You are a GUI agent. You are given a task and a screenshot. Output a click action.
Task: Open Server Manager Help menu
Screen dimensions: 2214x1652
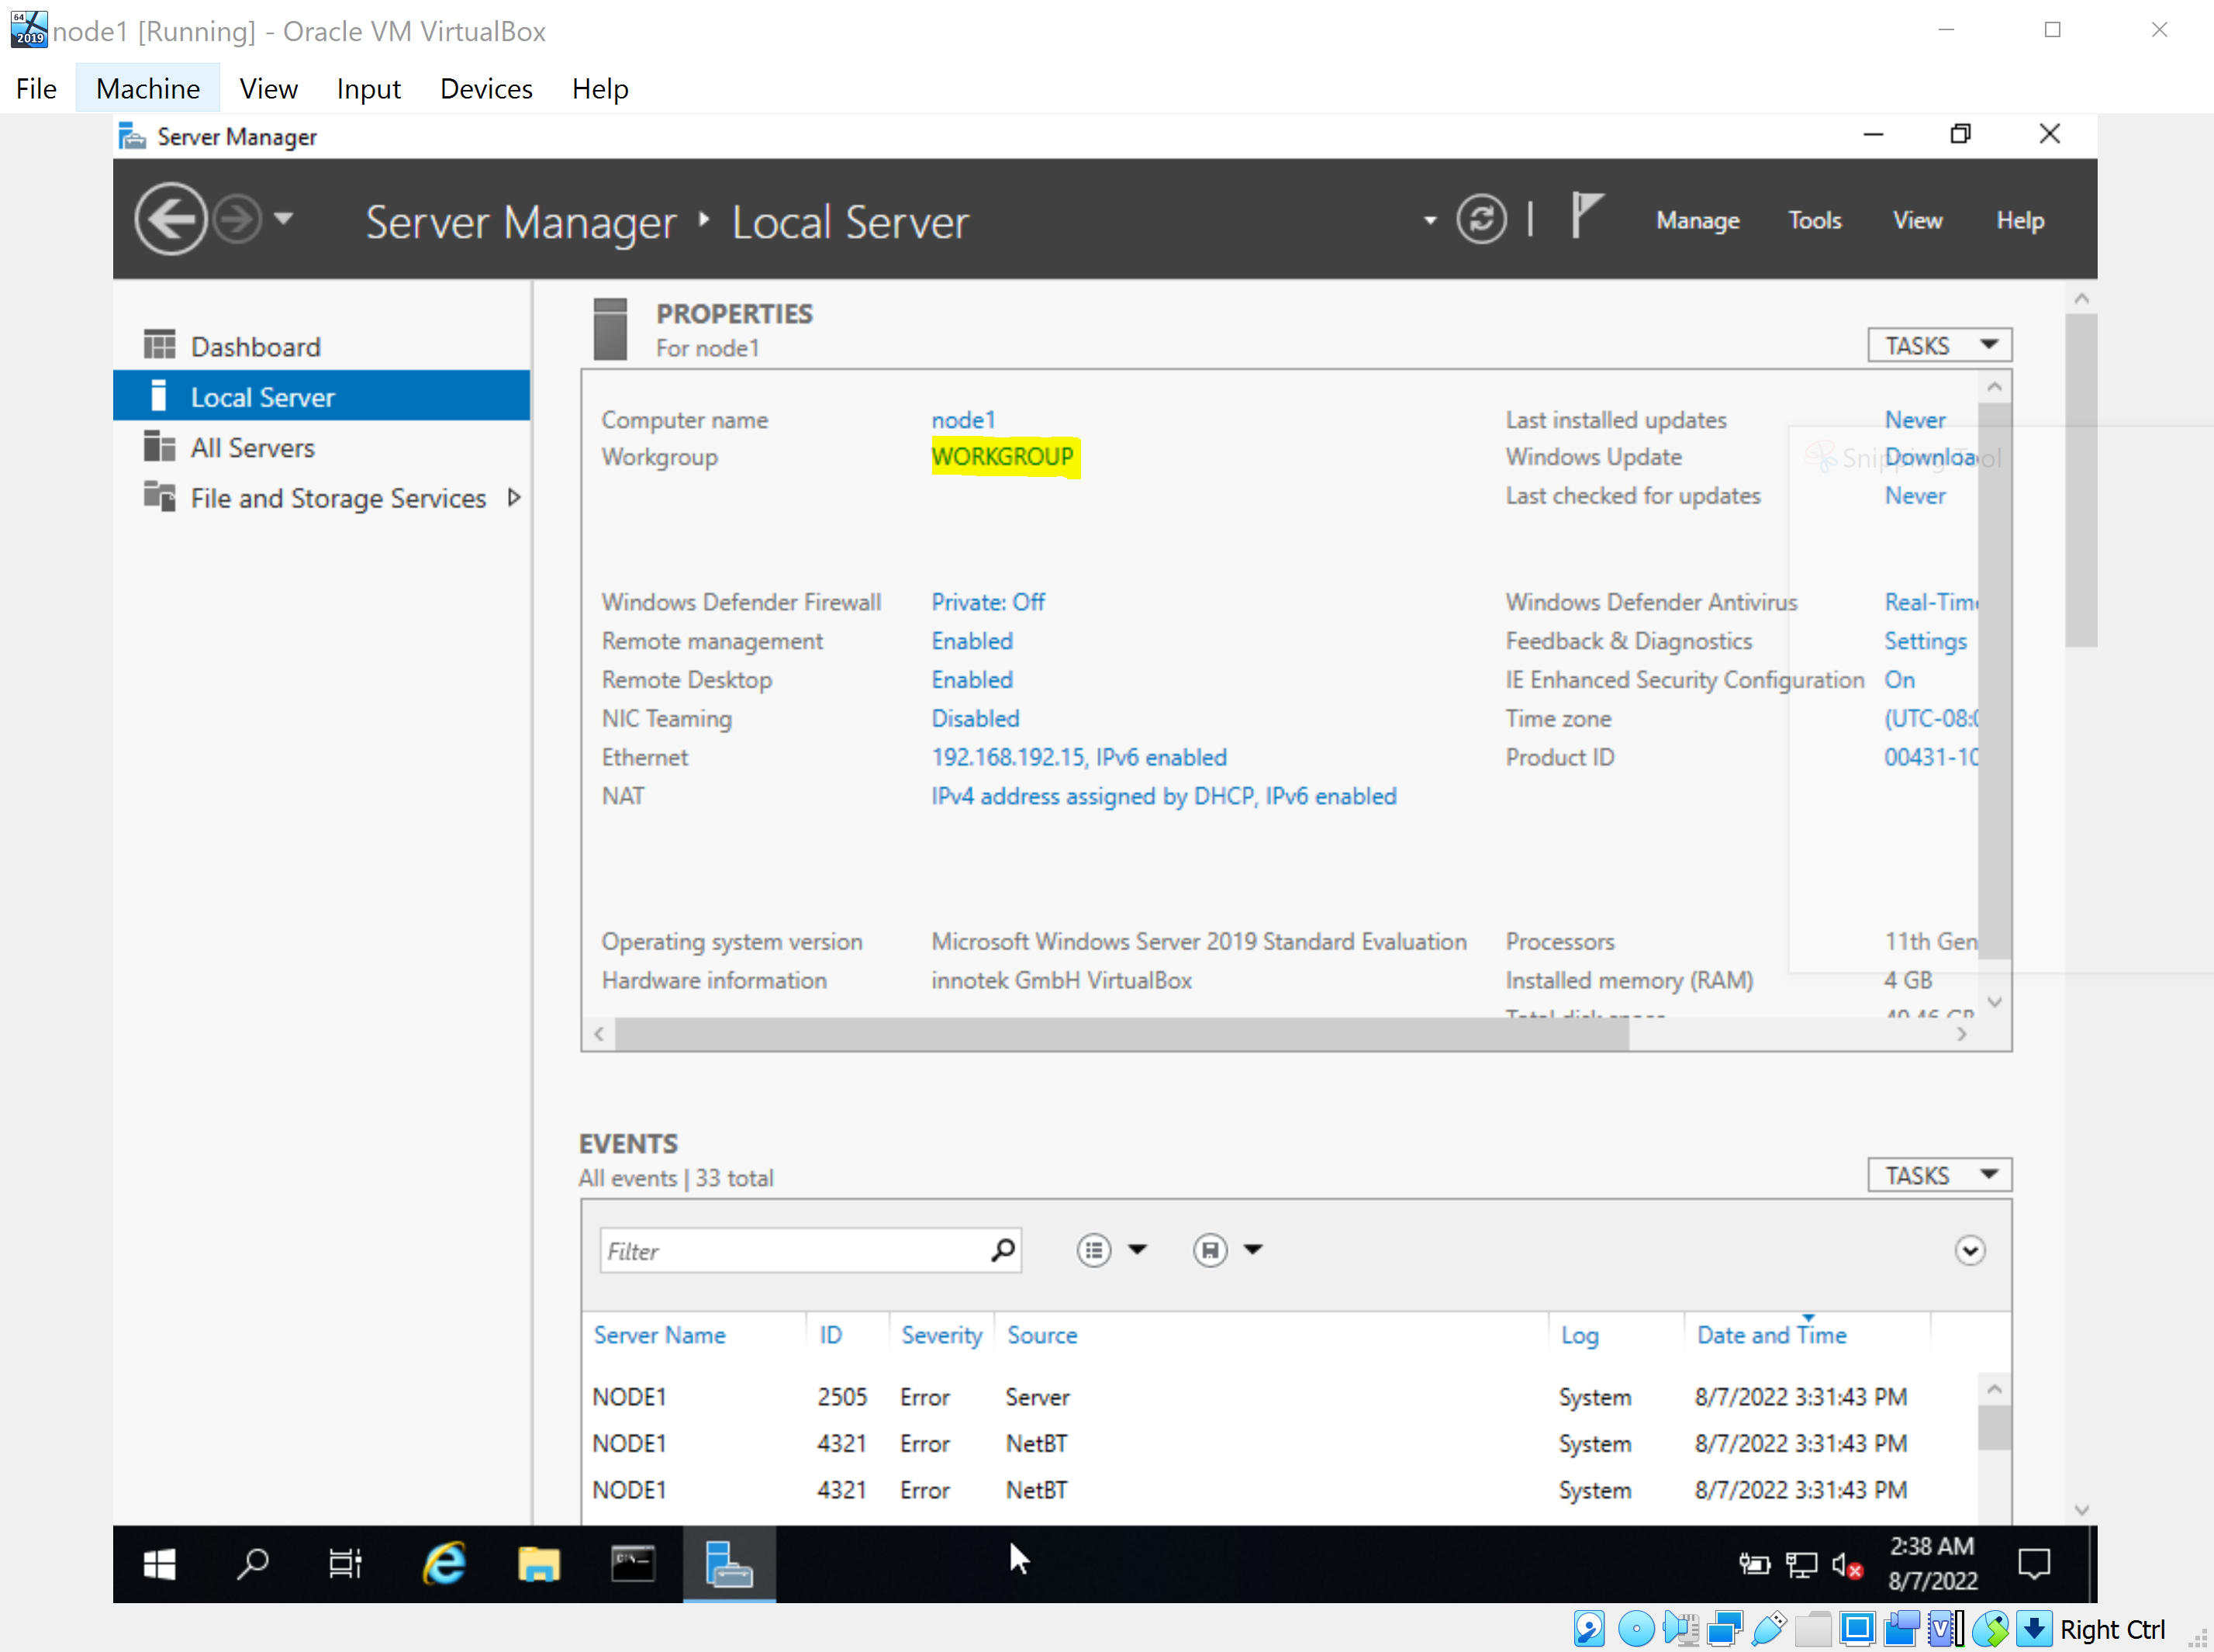tap(2019, 220)
